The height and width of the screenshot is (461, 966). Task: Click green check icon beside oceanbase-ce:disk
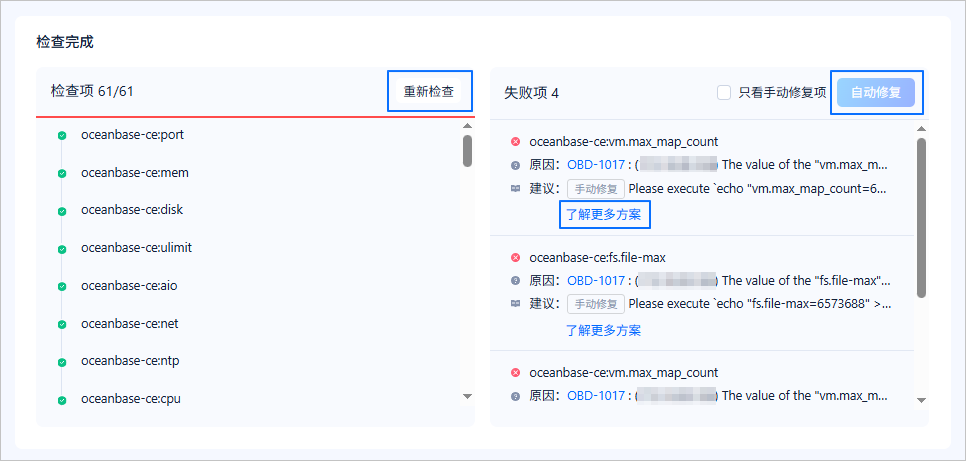coord(62,211)
